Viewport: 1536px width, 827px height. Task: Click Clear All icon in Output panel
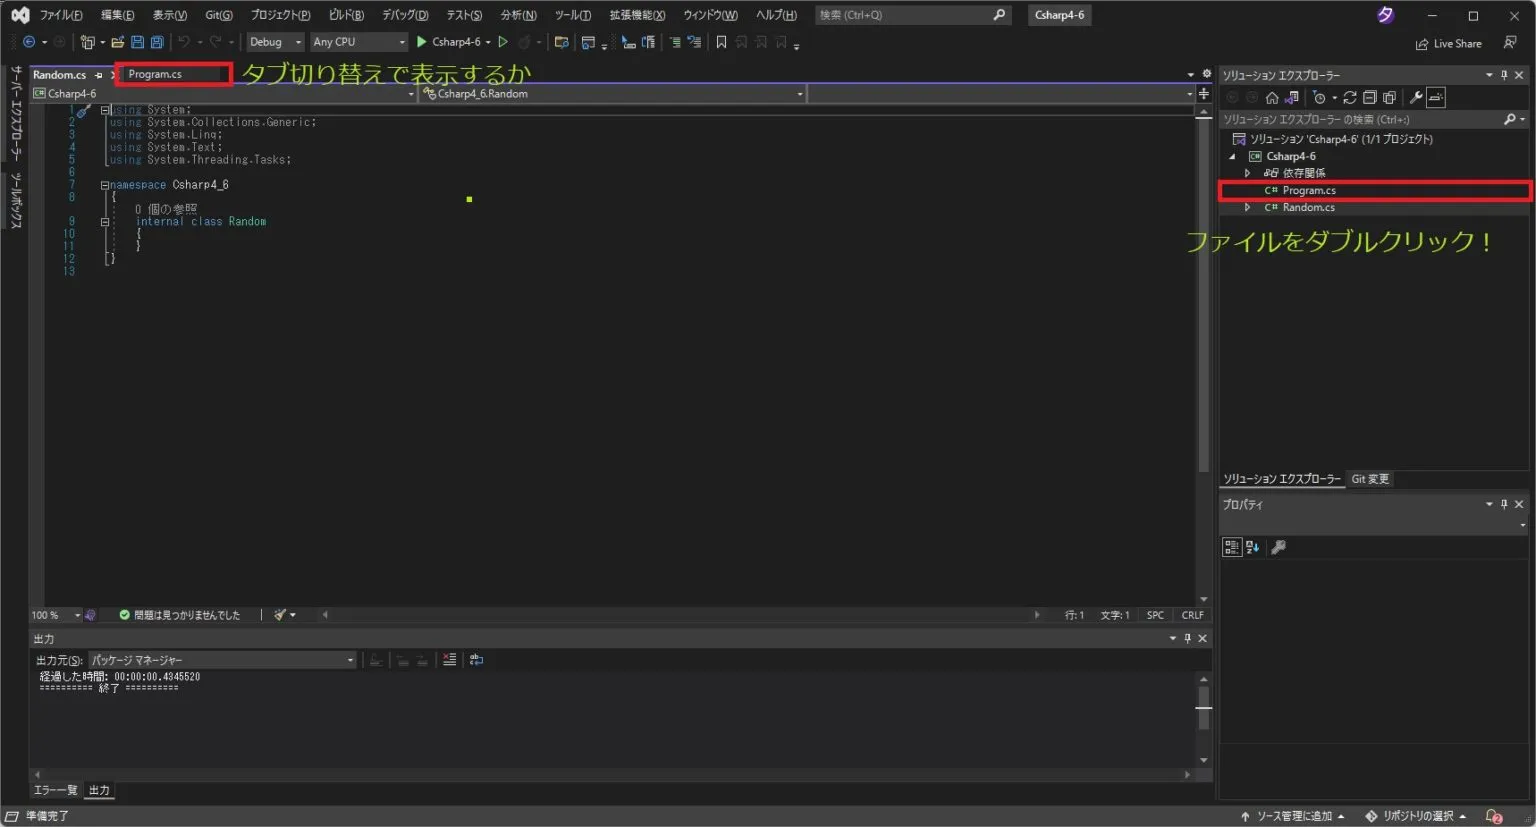point(450,660)
